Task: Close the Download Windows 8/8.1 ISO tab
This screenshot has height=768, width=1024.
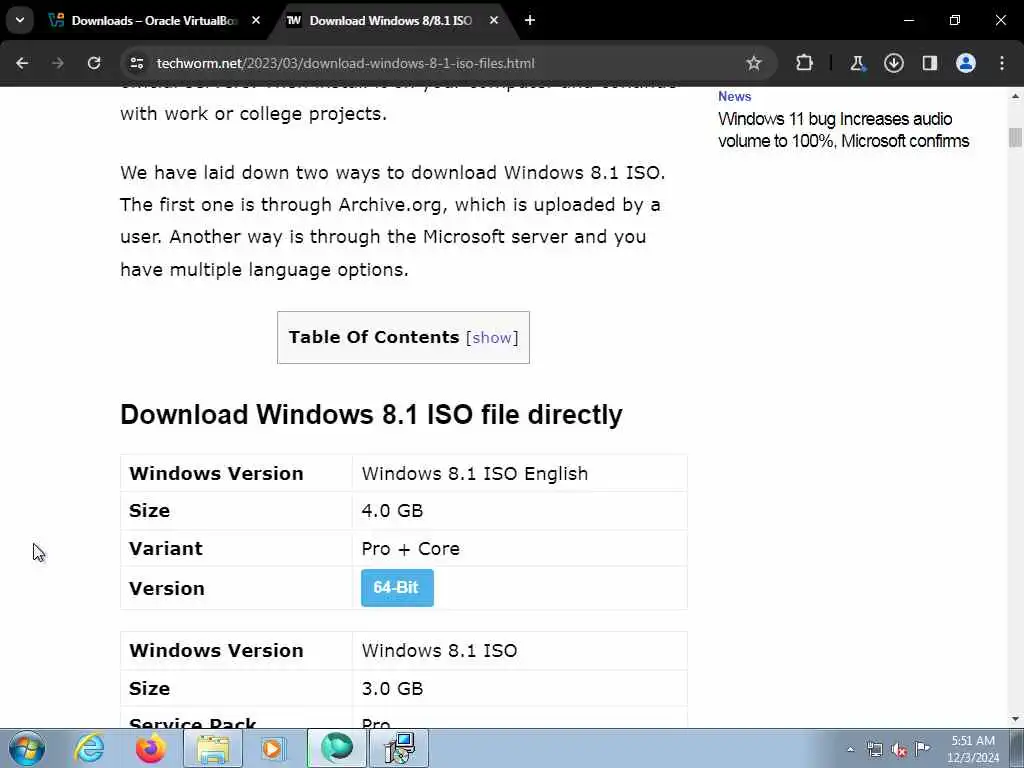Action: tap(494, 20)
